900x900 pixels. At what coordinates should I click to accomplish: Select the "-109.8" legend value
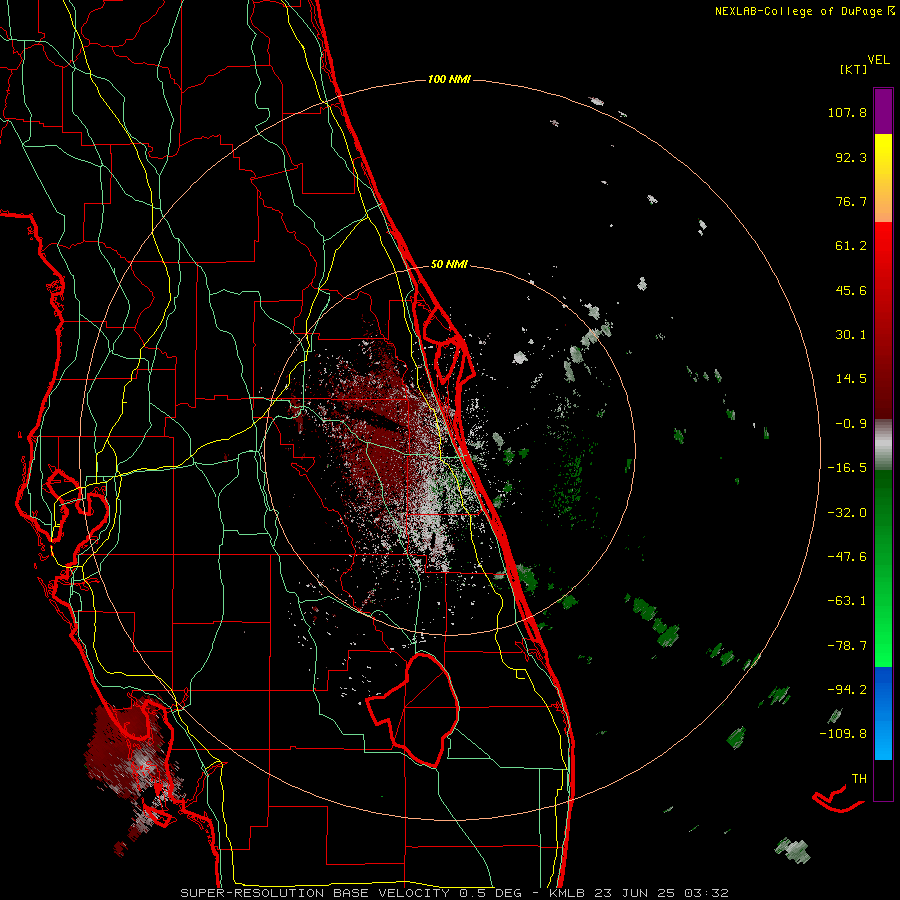coord(843,734)
